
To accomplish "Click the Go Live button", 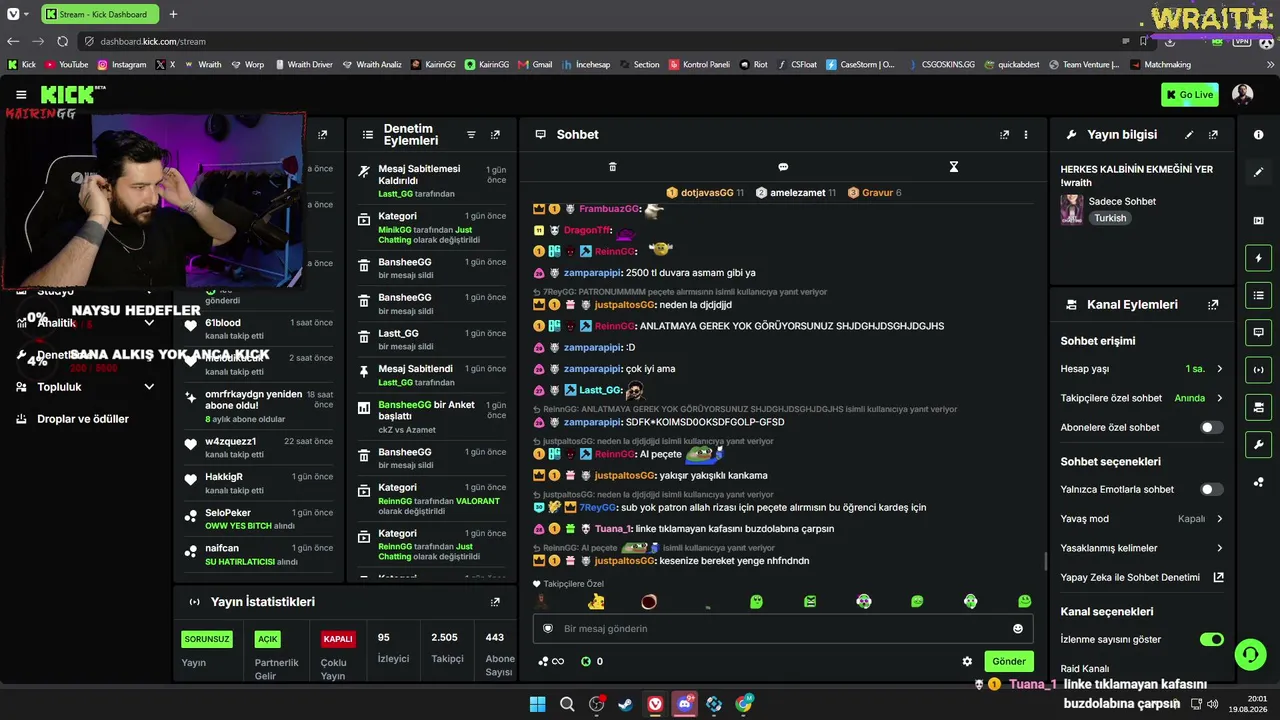I will (x=1190, y=95).
